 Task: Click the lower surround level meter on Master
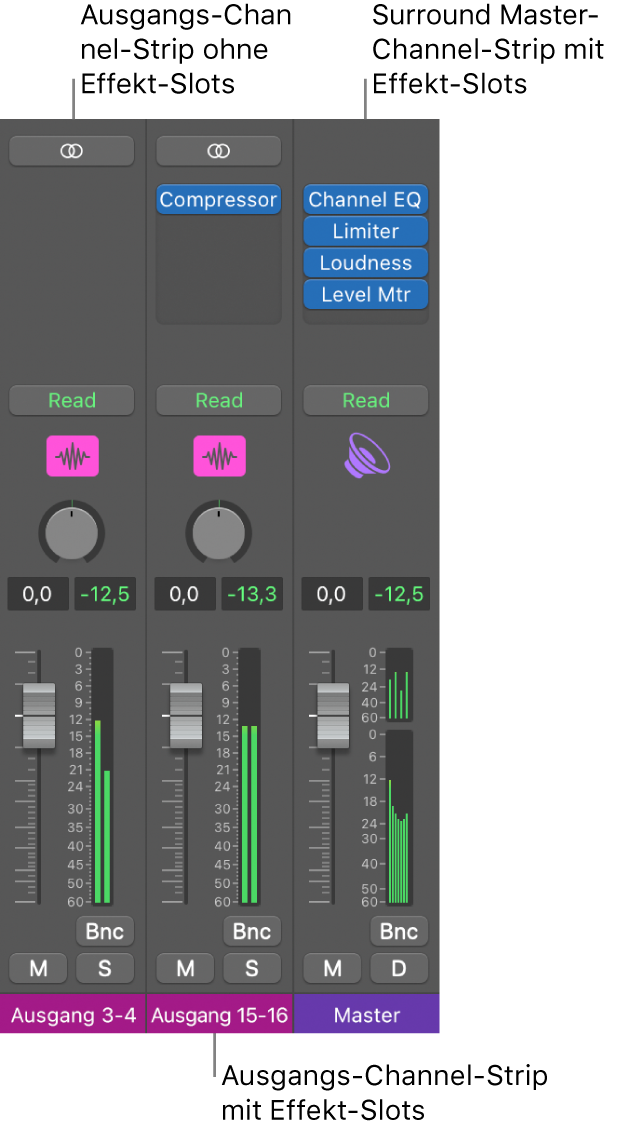tap(398, 818)
